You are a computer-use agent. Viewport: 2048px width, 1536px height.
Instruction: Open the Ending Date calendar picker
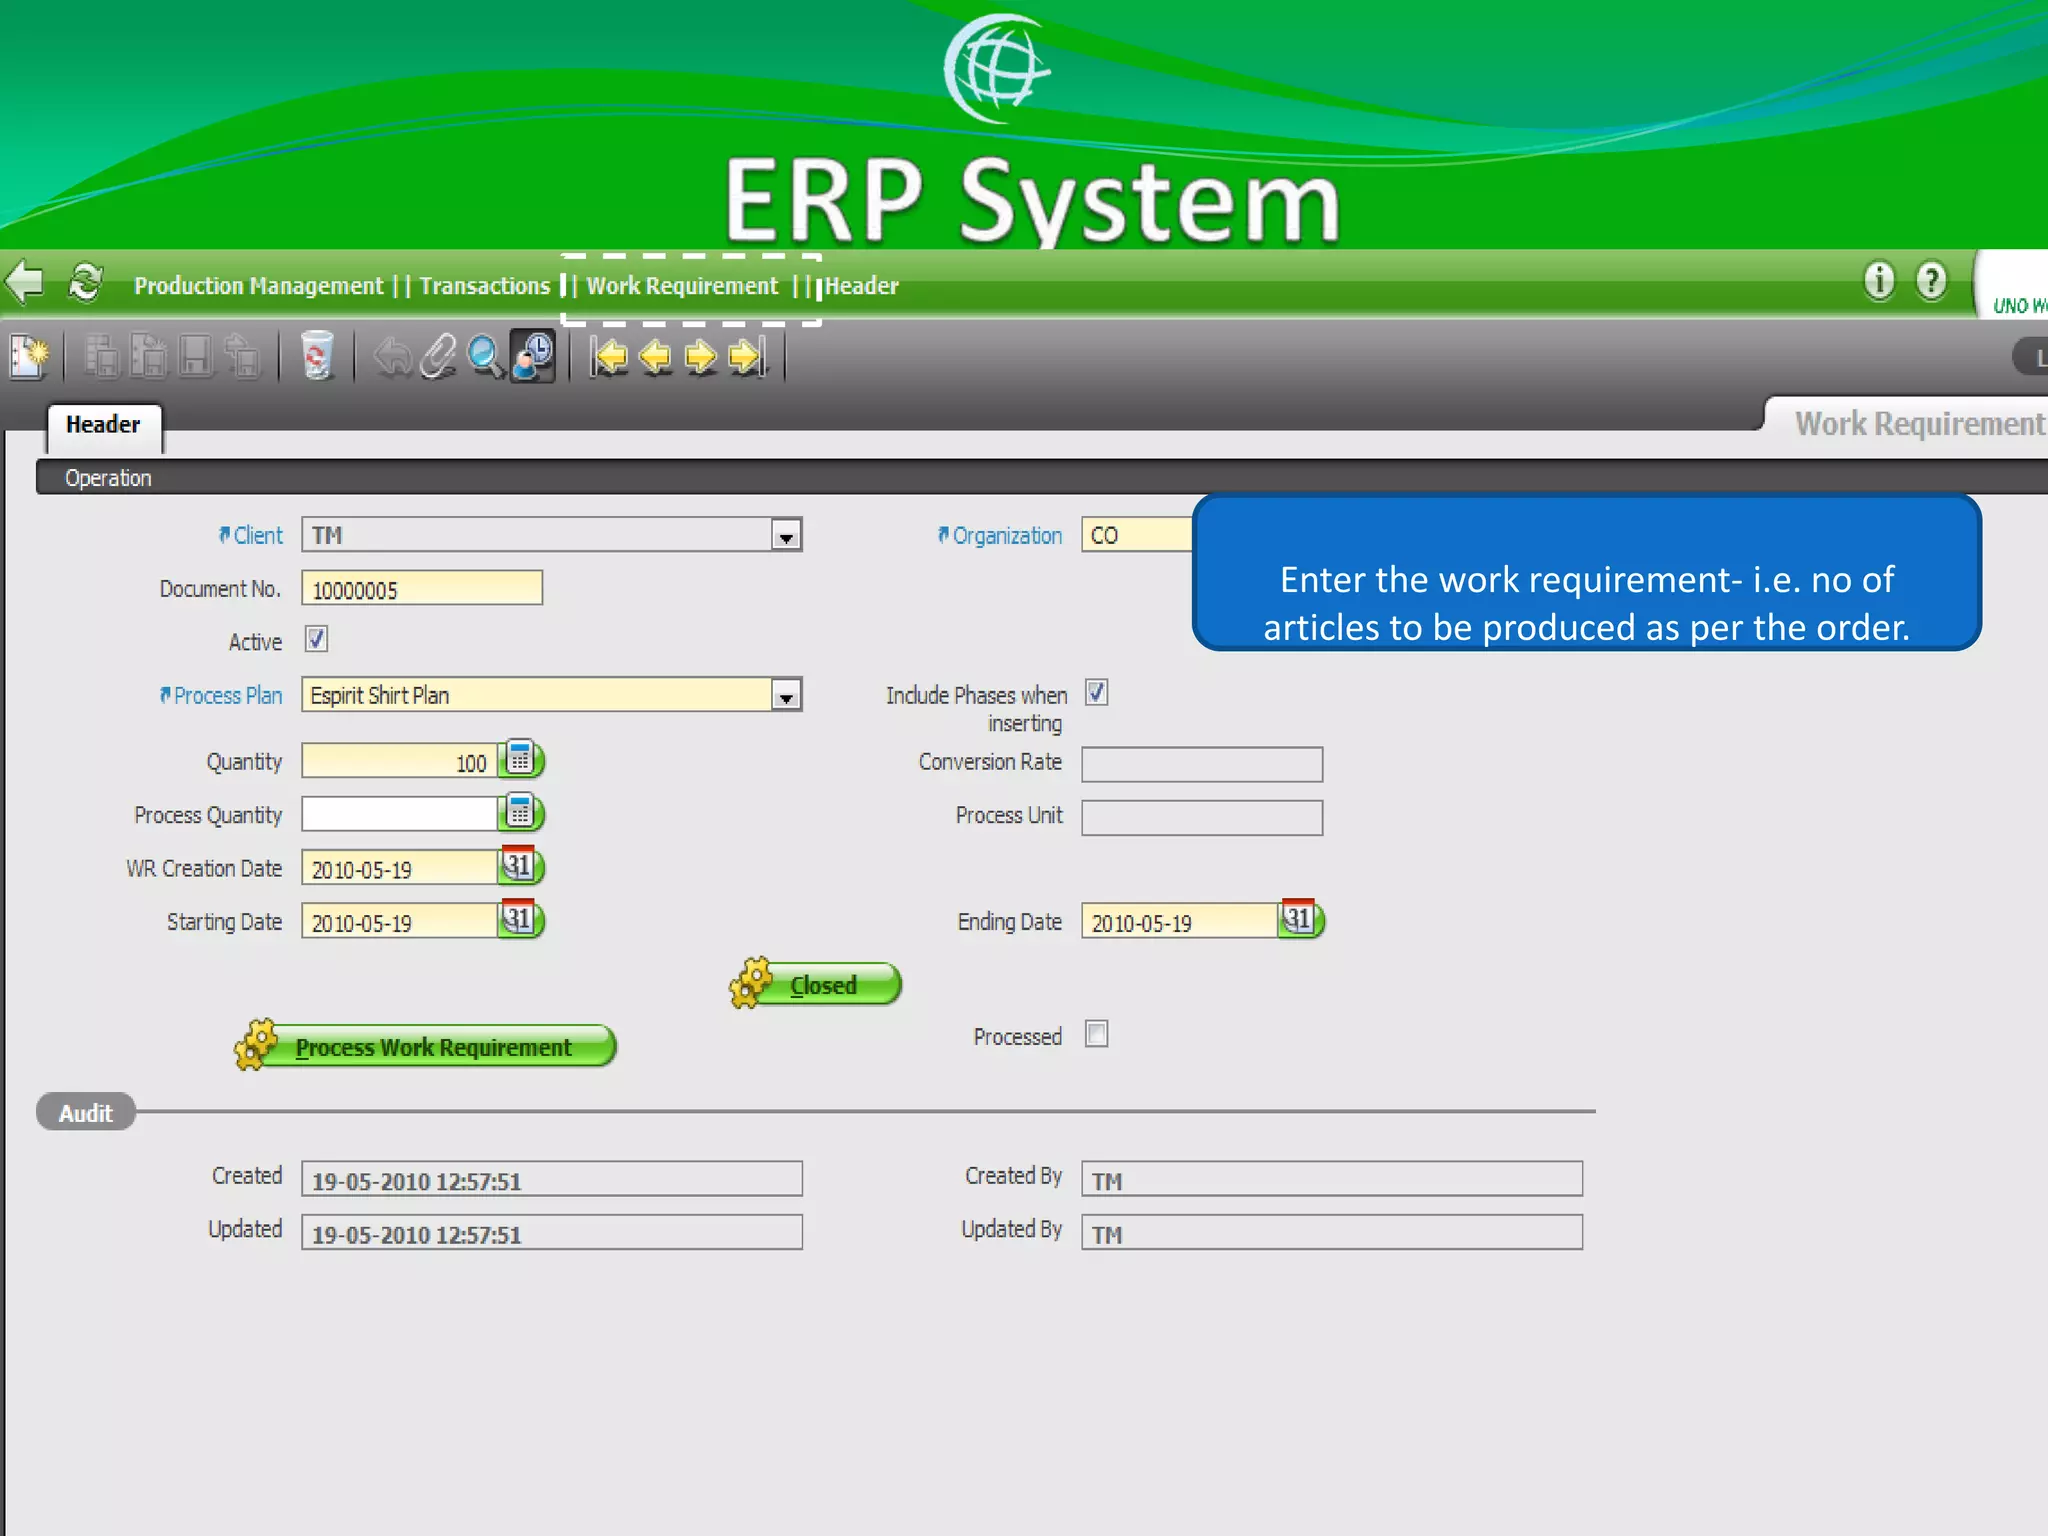coord(1299,919)
